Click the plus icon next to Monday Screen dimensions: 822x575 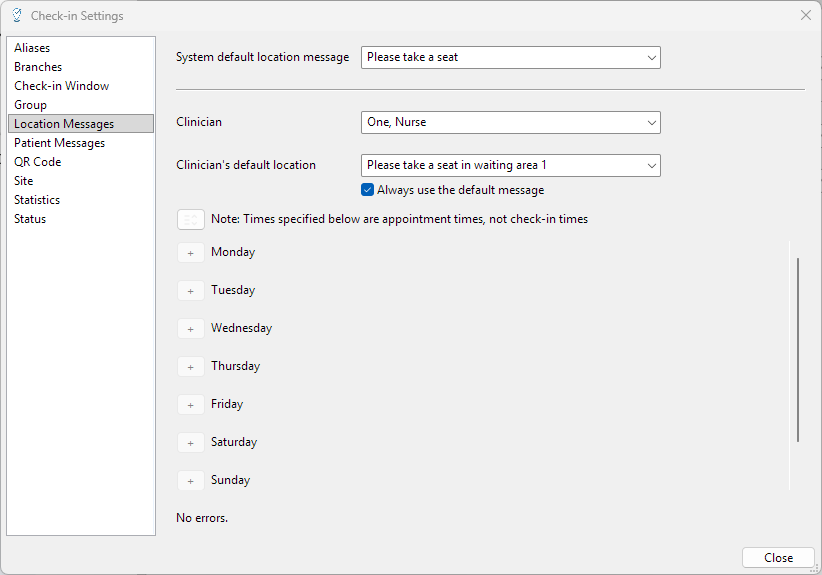pos(190,253)
